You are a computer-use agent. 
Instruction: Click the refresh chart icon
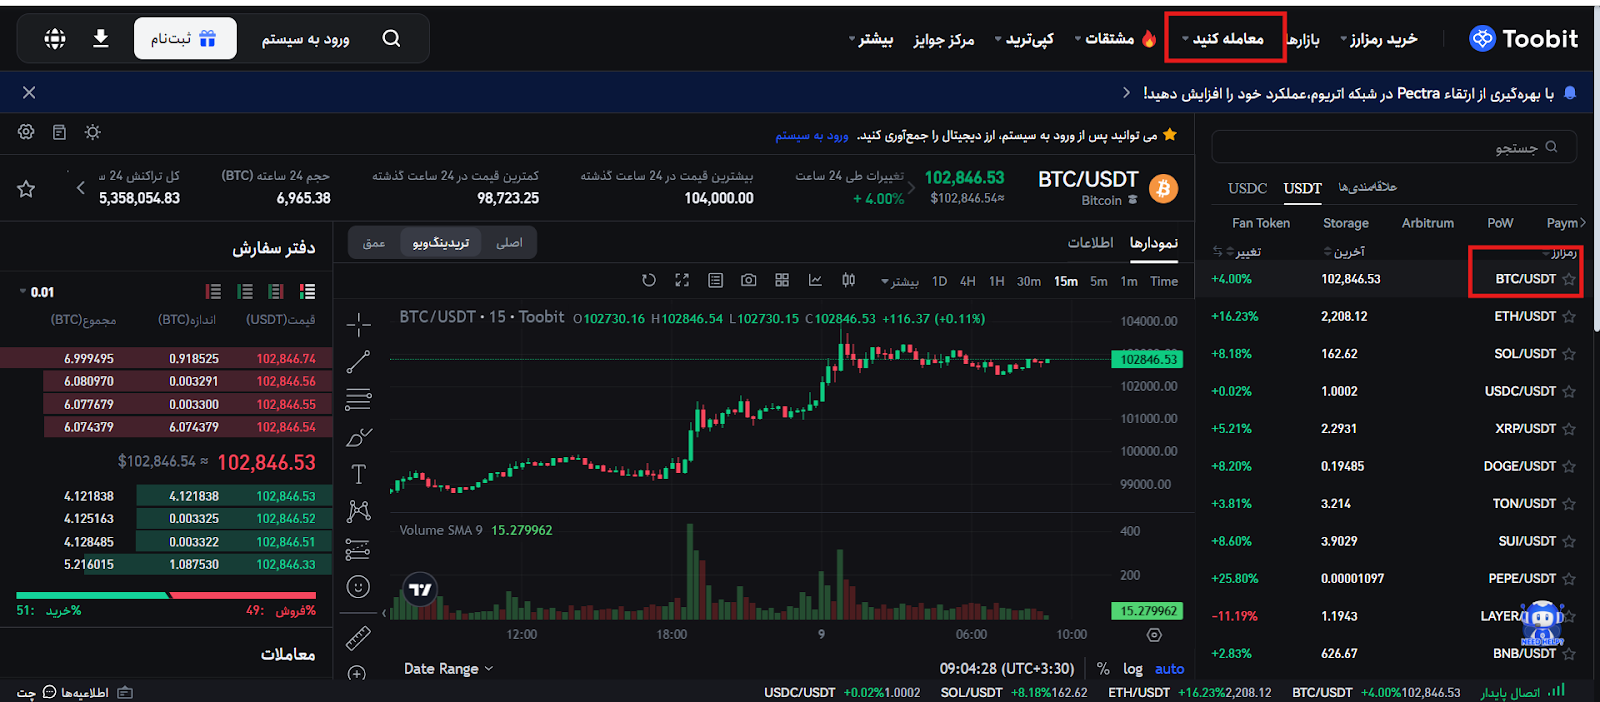click(649, 280)
